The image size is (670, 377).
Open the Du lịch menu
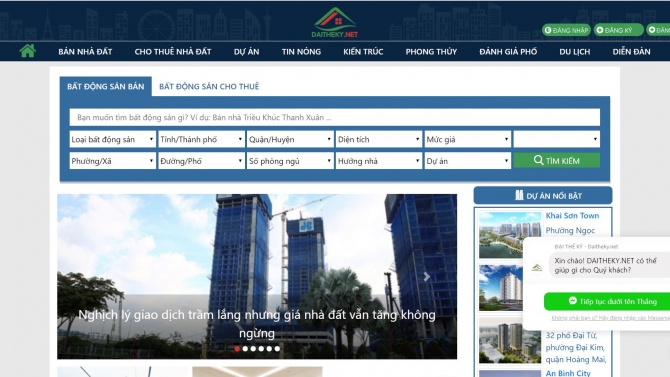pos(575,52)
